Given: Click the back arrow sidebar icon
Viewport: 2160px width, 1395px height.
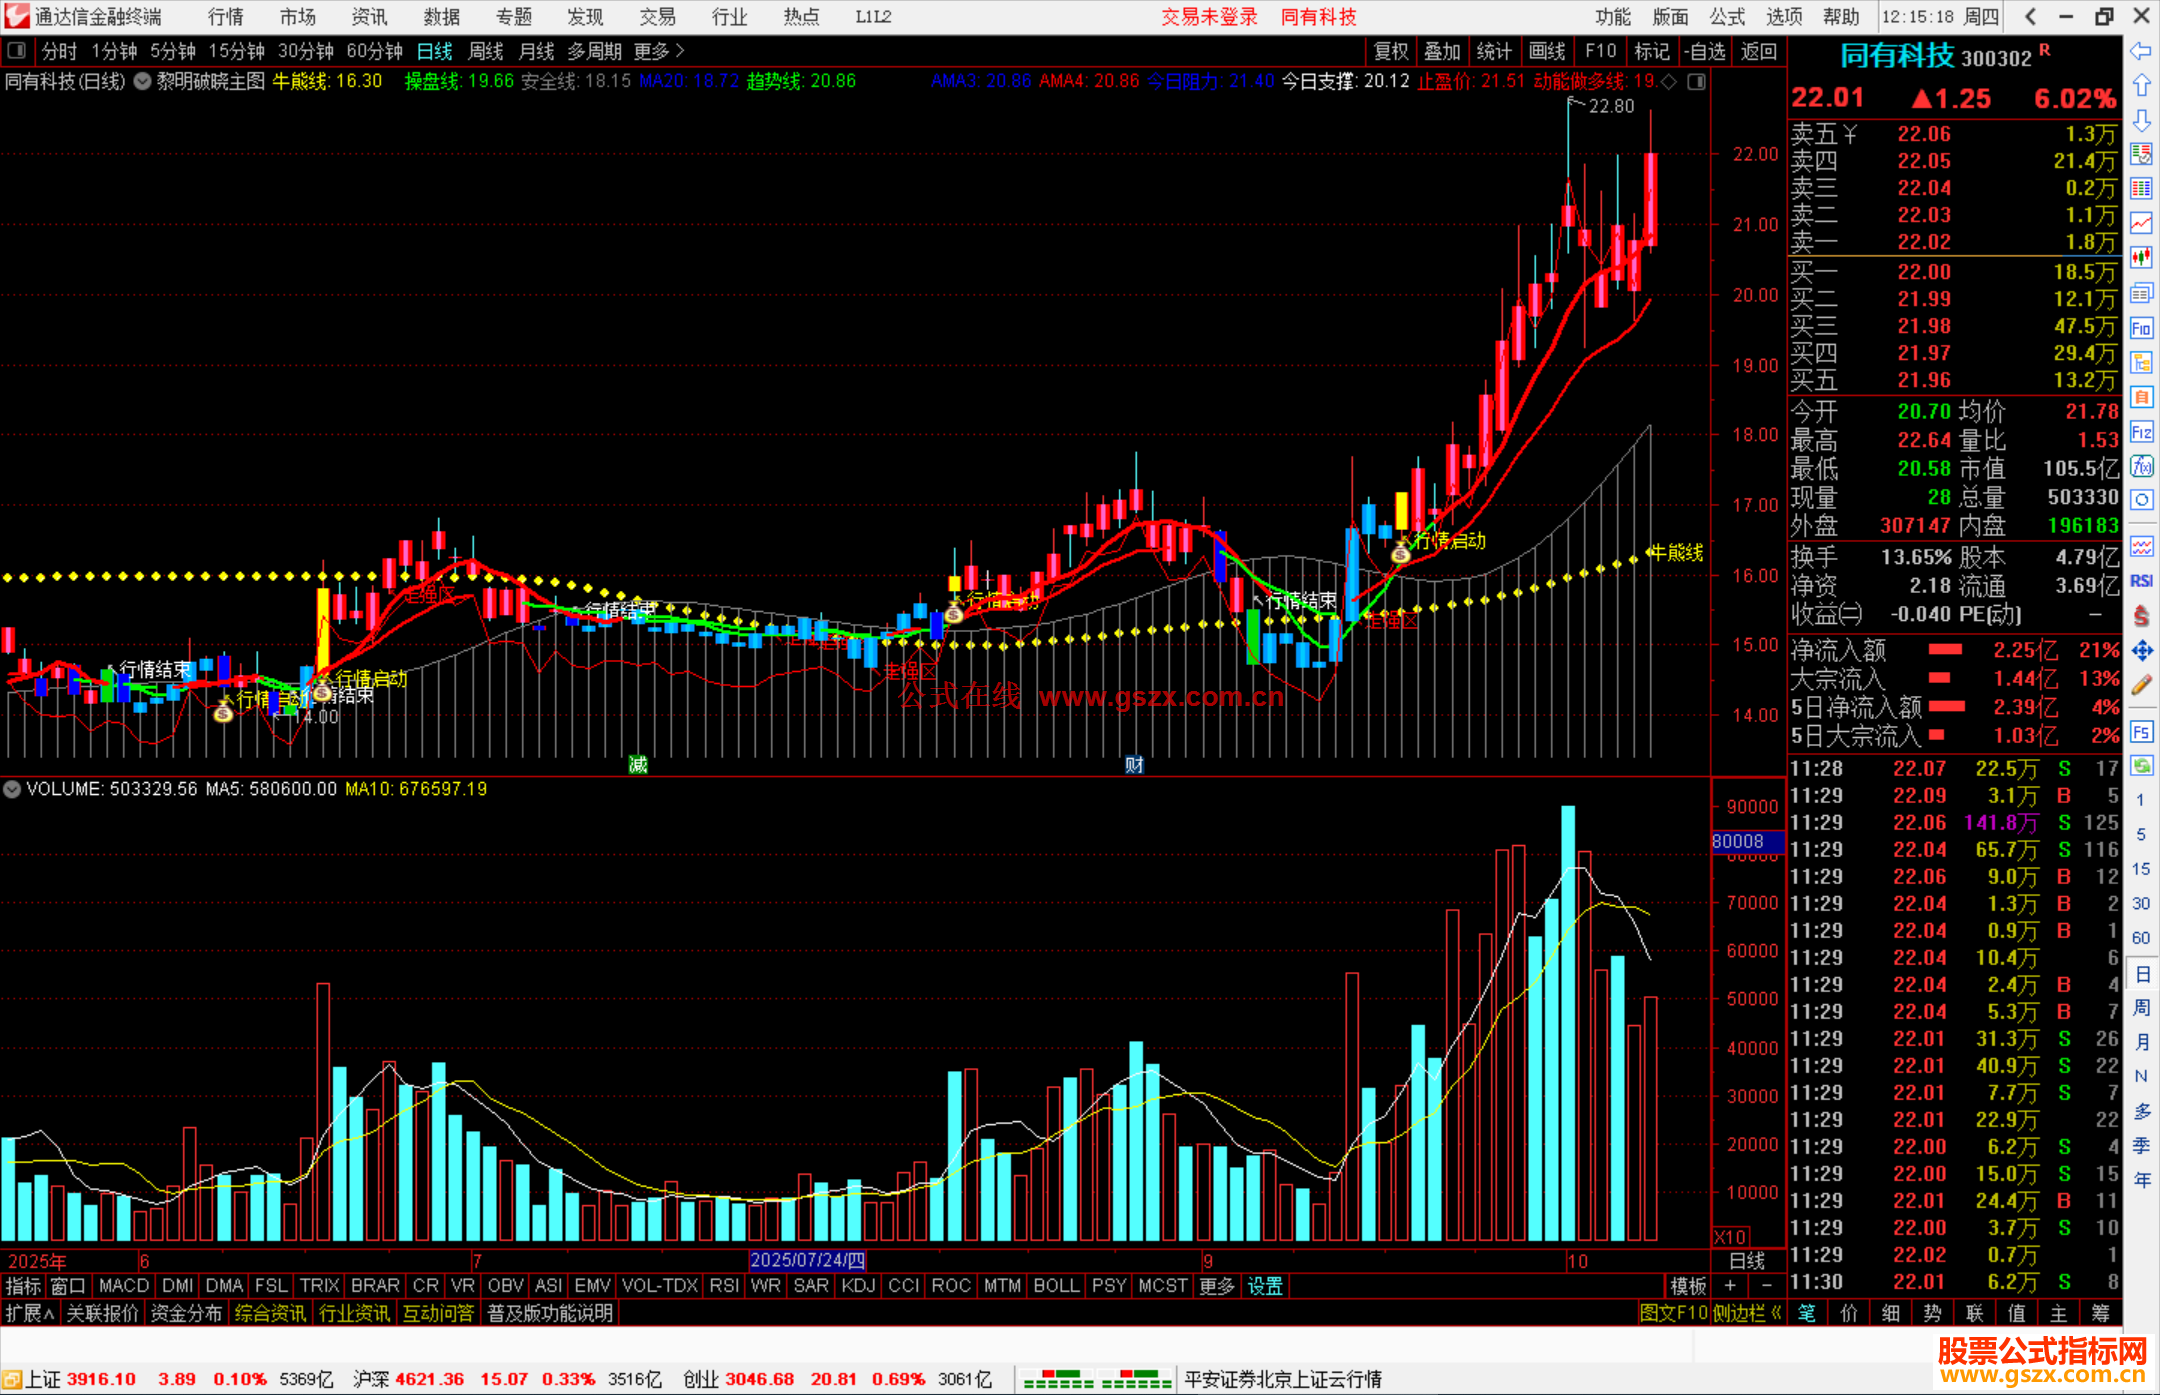Looking at the screenshot, I should pyautogui.click(x=2141, y=51).
